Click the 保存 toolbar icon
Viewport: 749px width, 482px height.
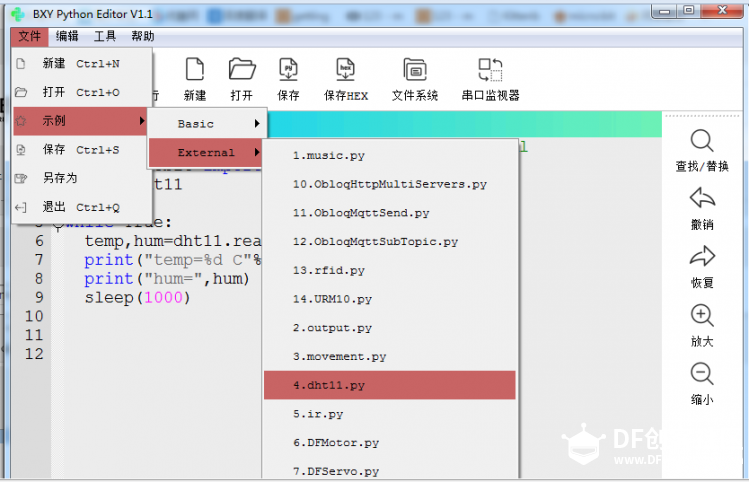(288, 70)
